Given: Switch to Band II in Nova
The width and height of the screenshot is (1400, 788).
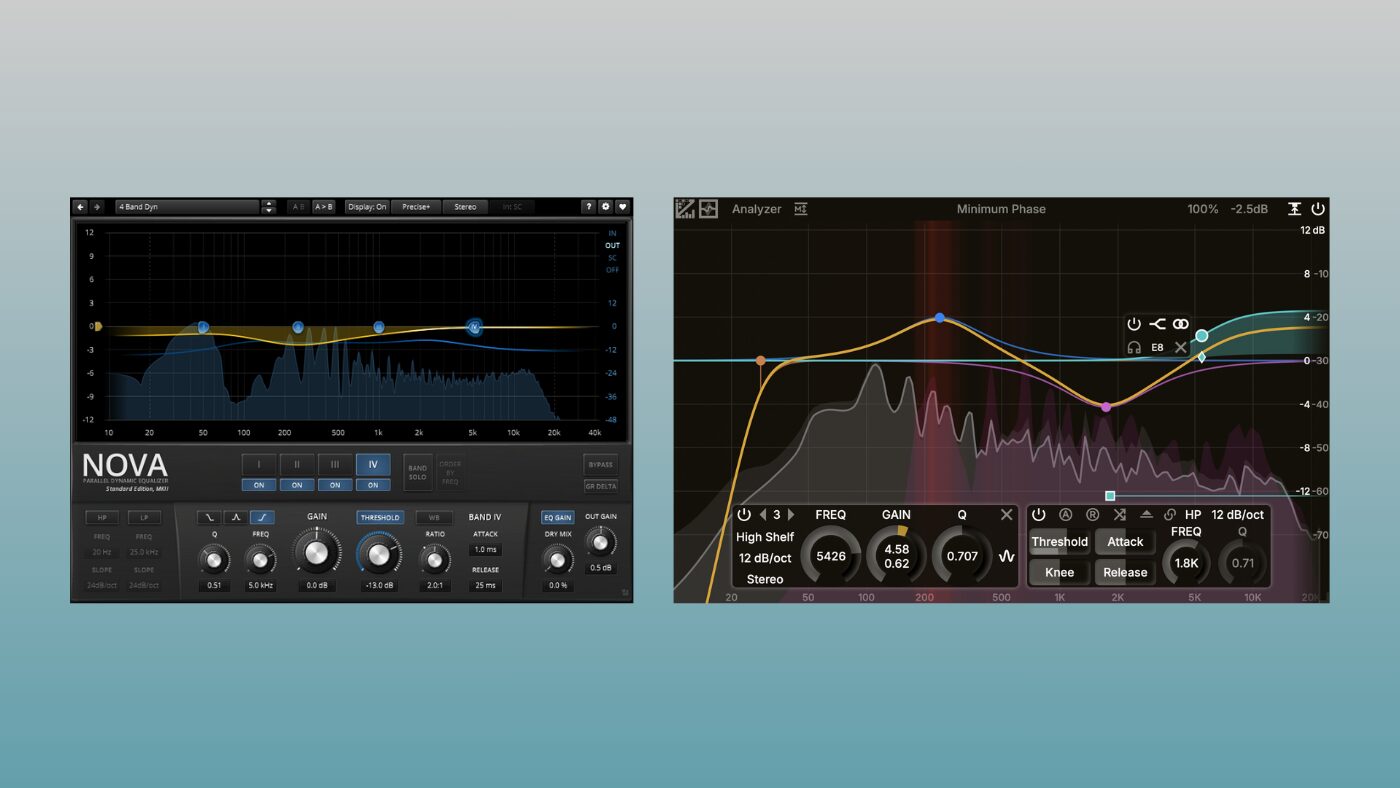Looking at the screenshot, I should [x=297, y=464].
